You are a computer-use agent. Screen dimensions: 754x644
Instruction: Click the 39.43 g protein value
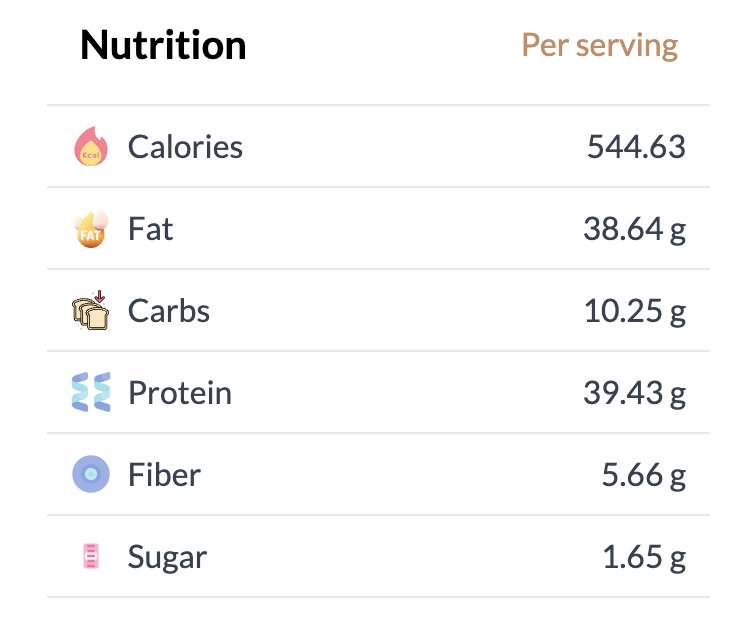tap(635, 393)
